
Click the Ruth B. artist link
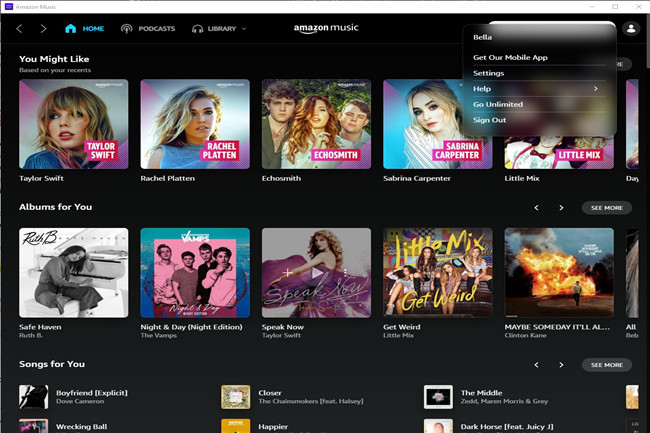click(31, 335)
